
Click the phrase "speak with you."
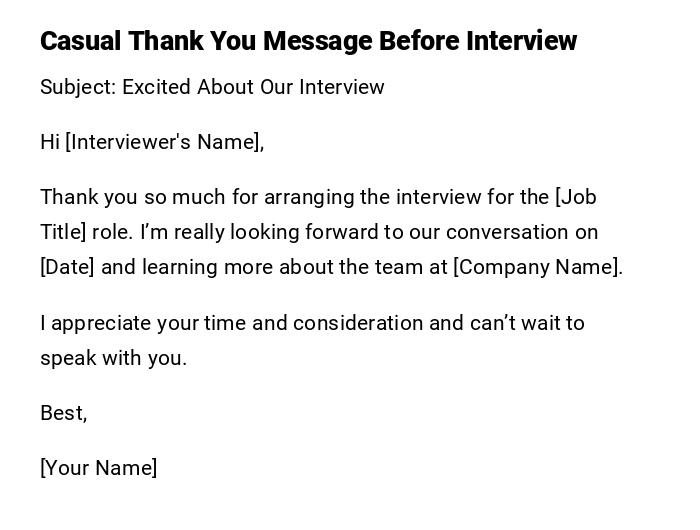[113, 358]
